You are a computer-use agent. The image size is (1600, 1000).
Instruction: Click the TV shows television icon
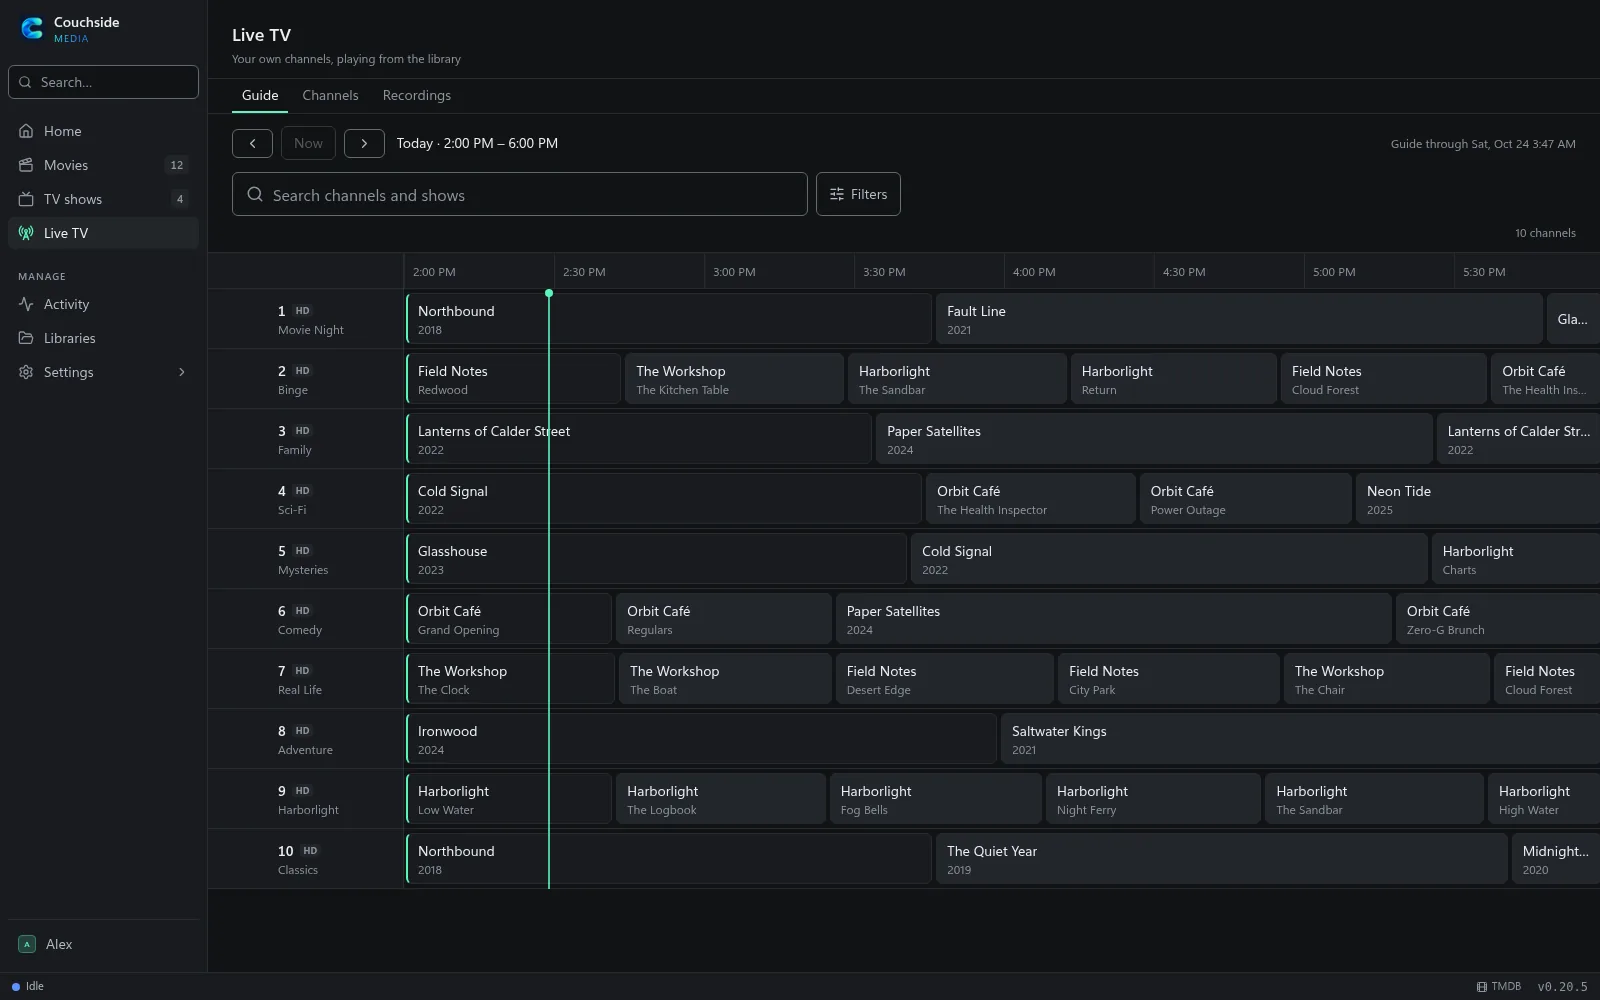pos(26,199)
